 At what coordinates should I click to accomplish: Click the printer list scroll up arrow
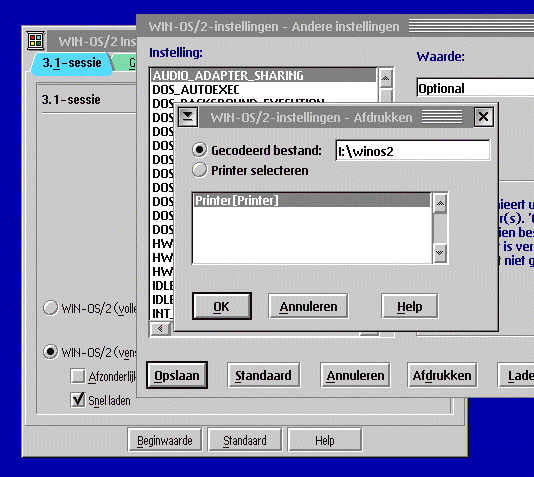pyautogui.click(x=440, y=203)
